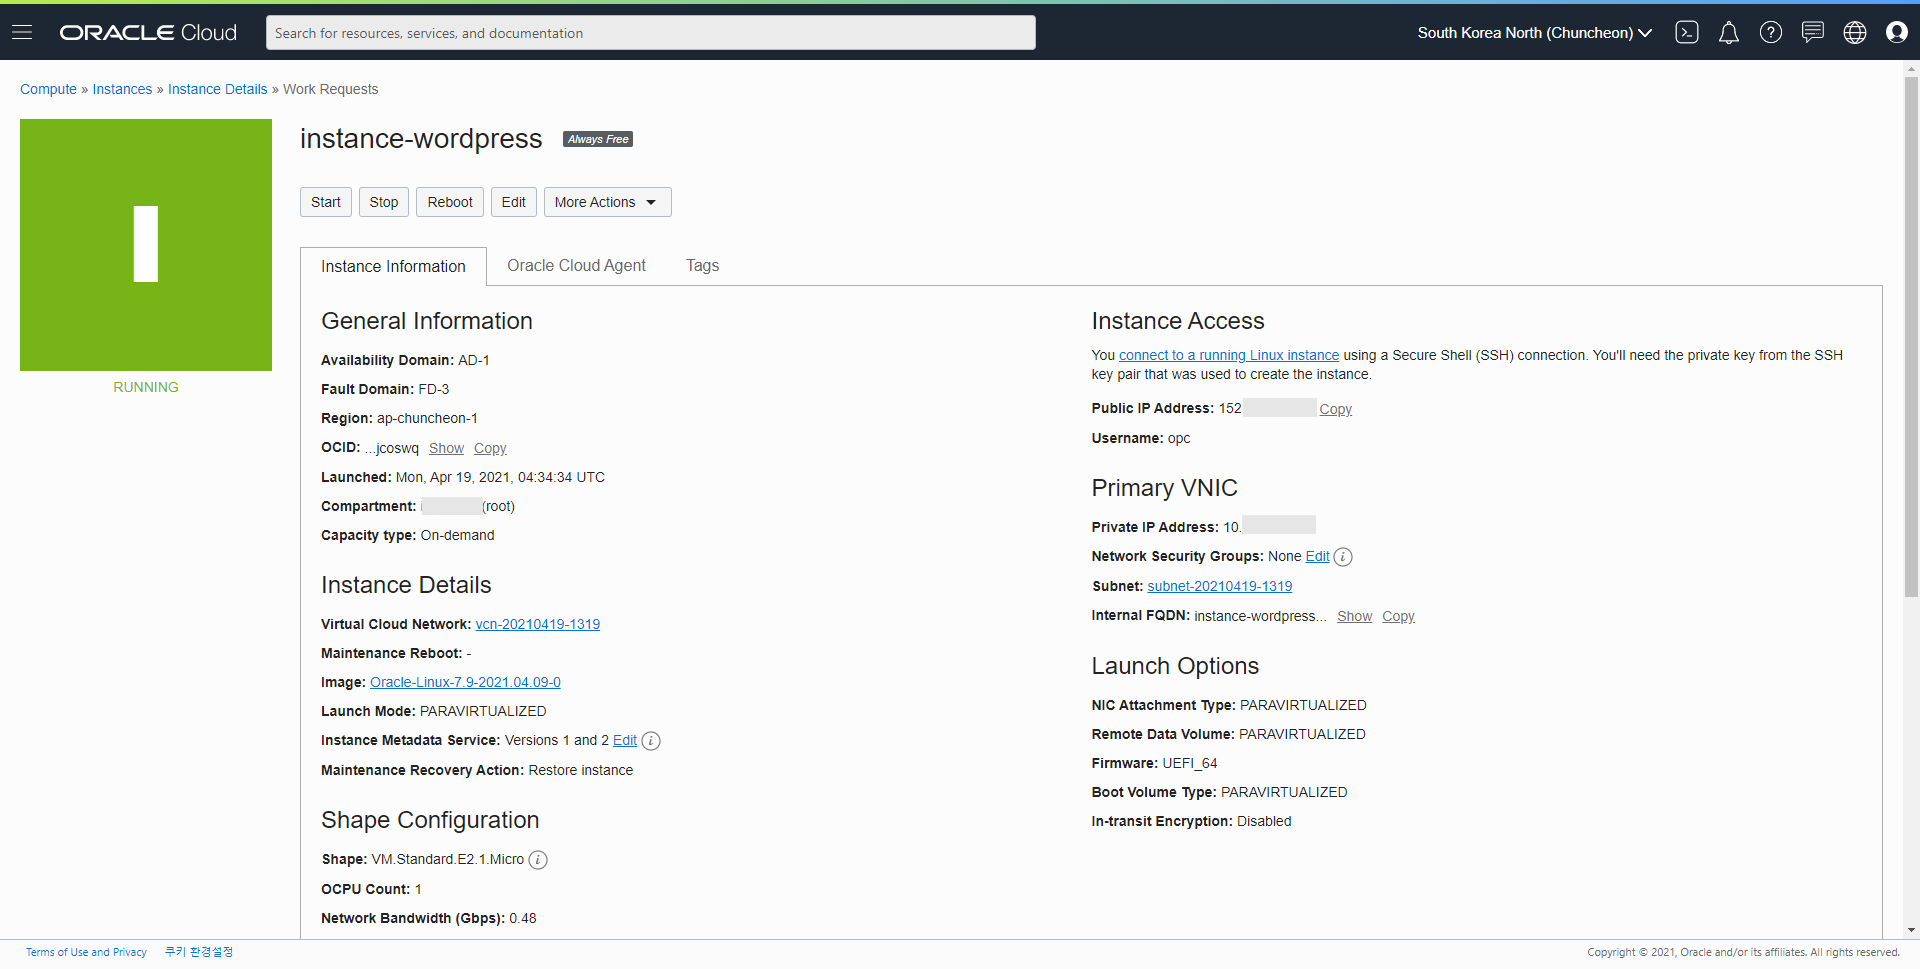Viewport: 1920px width, 969px height.
Task: Click the Edit instance button
Action: 514,202
